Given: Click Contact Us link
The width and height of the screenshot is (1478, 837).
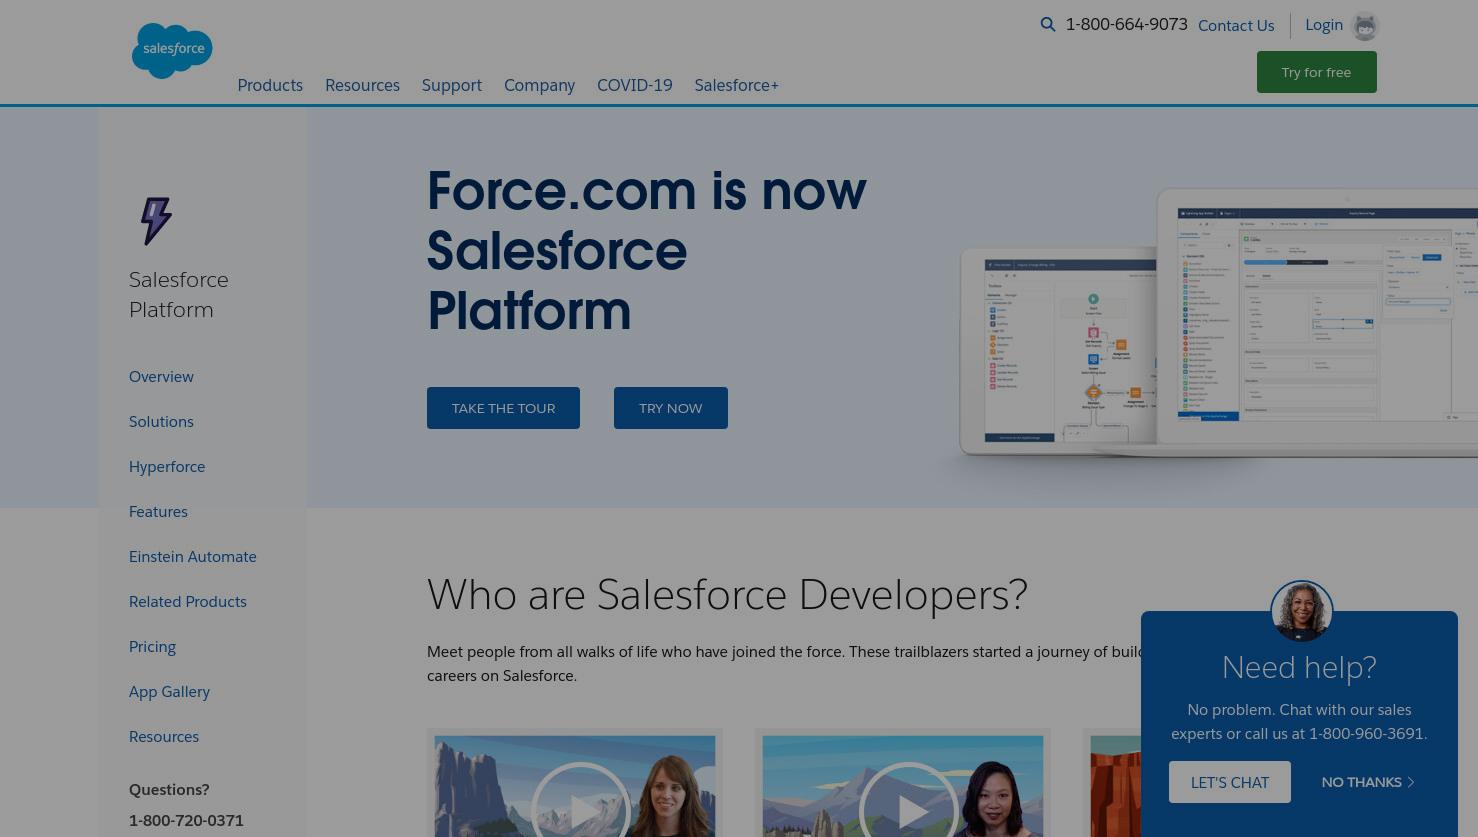Looking at the screenshot, I should tap(1236, 25).
